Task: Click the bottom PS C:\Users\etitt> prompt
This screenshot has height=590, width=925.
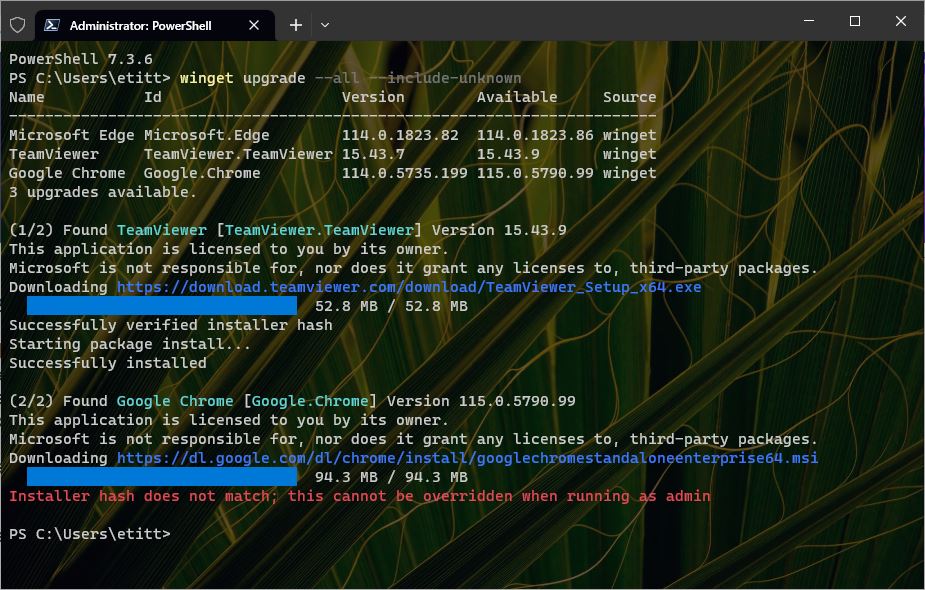Action: click(90, 534)
